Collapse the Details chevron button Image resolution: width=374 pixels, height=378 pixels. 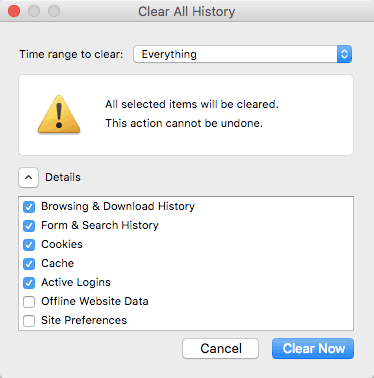coord(29,177)
